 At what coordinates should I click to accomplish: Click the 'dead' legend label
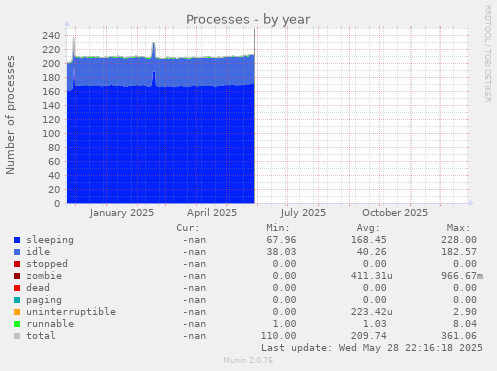tap(38, 288)
